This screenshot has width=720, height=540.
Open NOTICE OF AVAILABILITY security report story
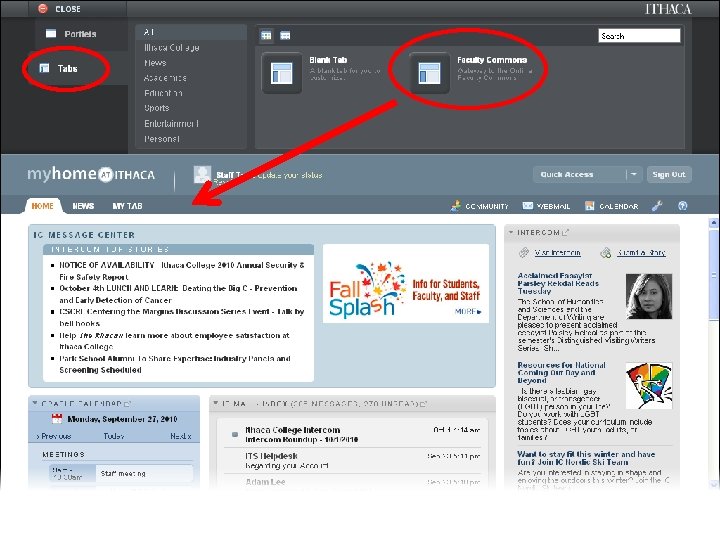pos(181,271)
